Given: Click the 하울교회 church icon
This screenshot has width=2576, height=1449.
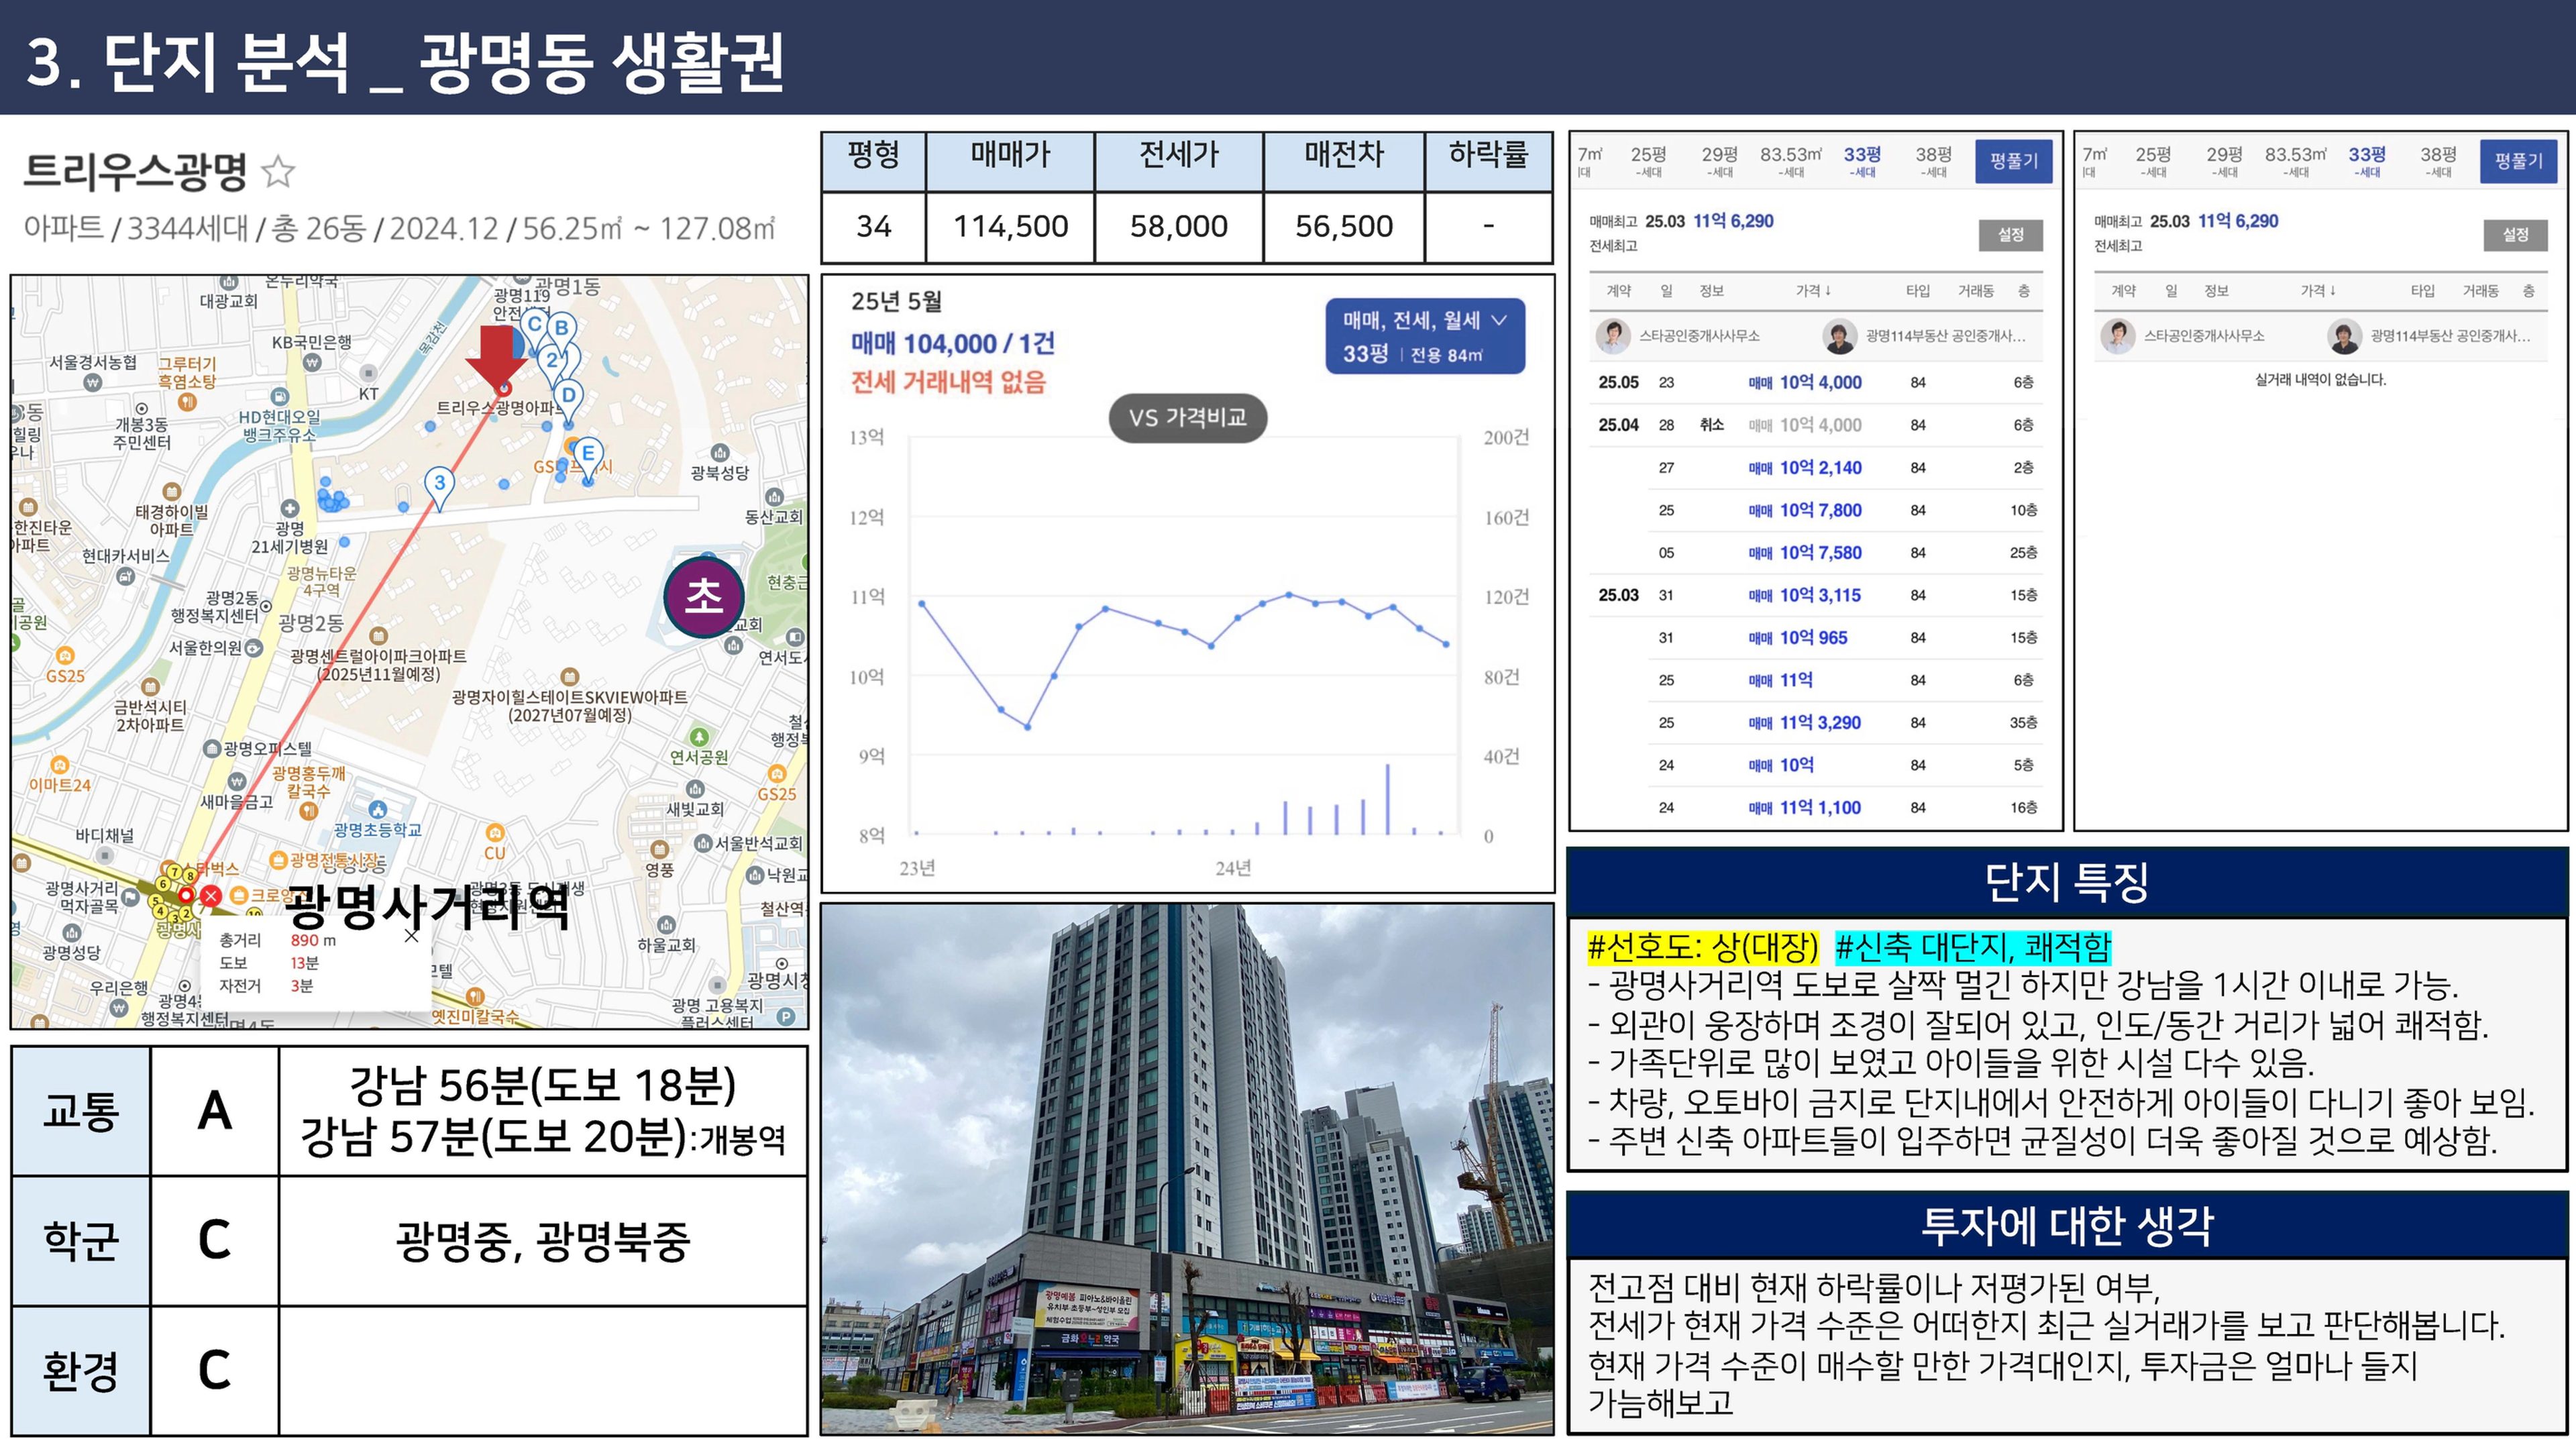Looking at the screenshot, I should 666,925.
